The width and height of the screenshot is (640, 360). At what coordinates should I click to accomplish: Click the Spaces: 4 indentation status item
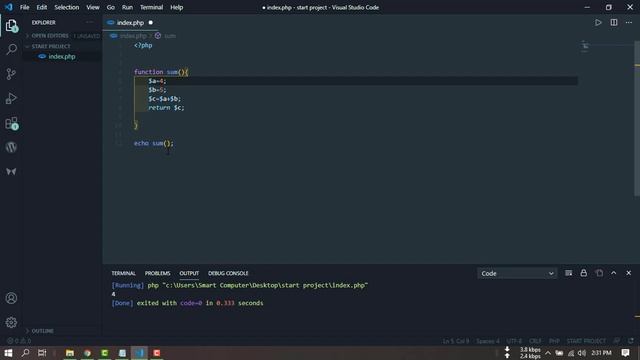488,341
